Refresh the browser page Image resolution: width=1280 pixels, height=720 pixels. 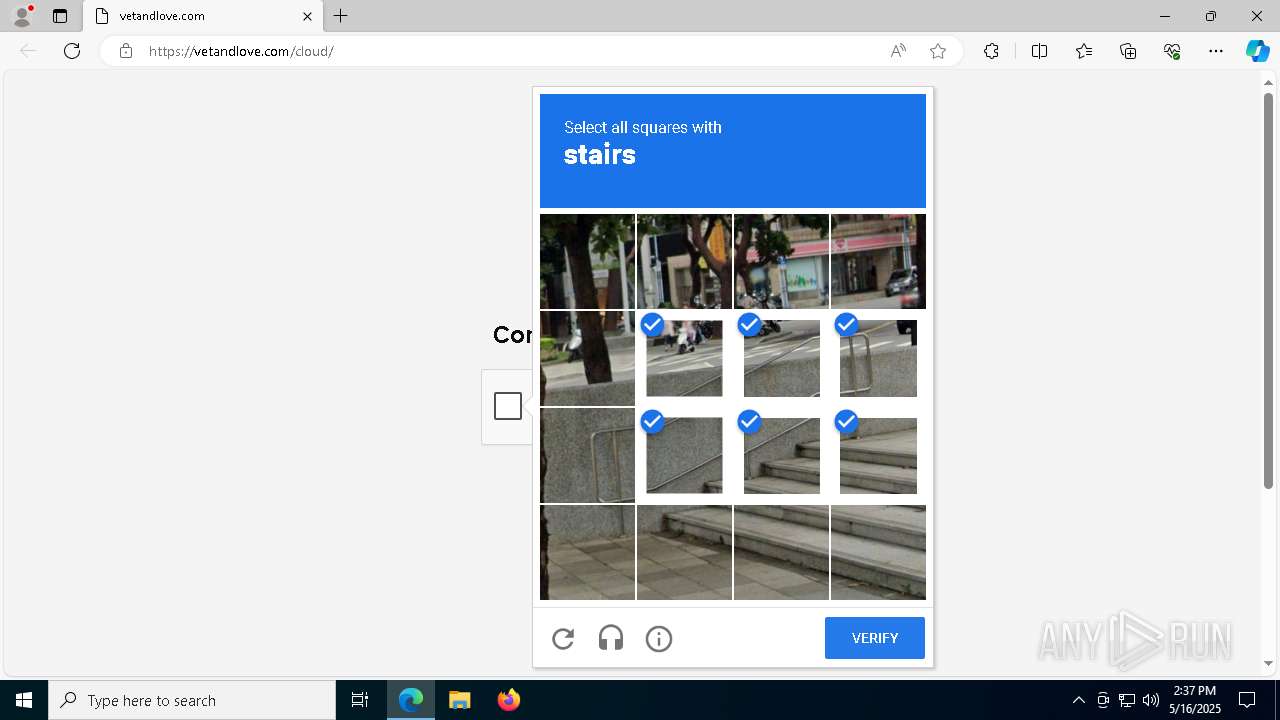click(72, 51)
